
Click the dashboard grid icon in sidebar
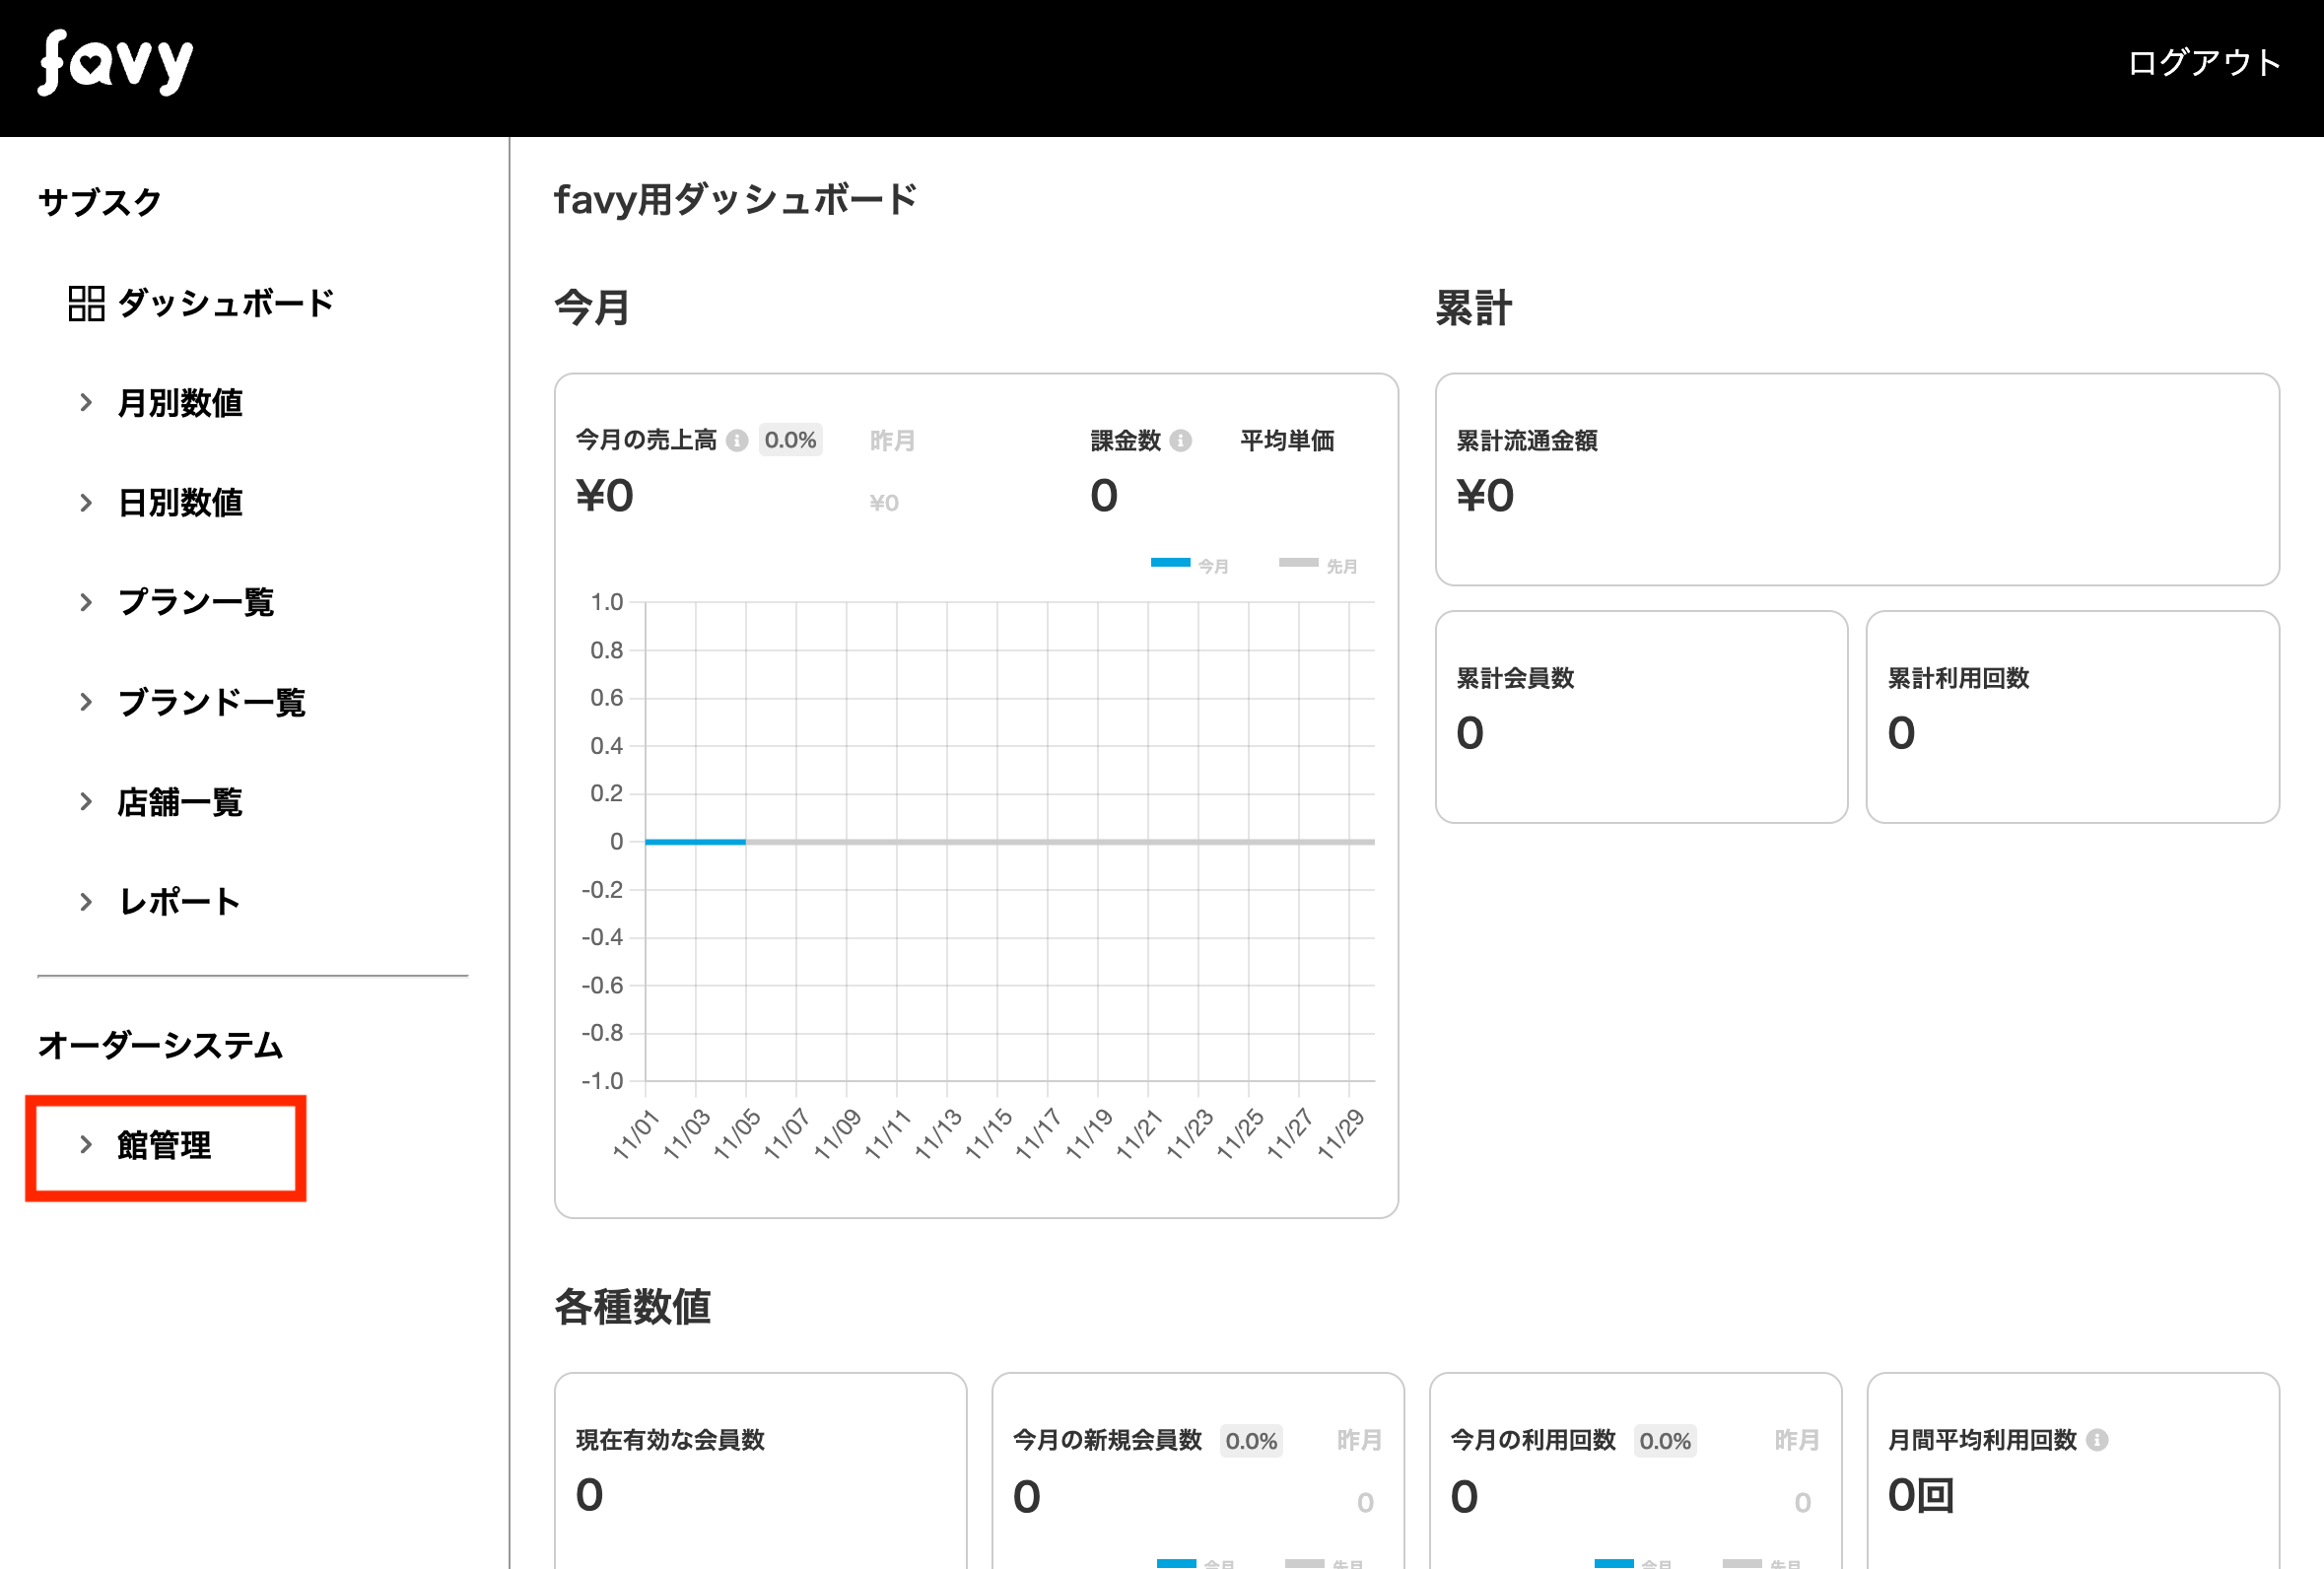[86, 303]
